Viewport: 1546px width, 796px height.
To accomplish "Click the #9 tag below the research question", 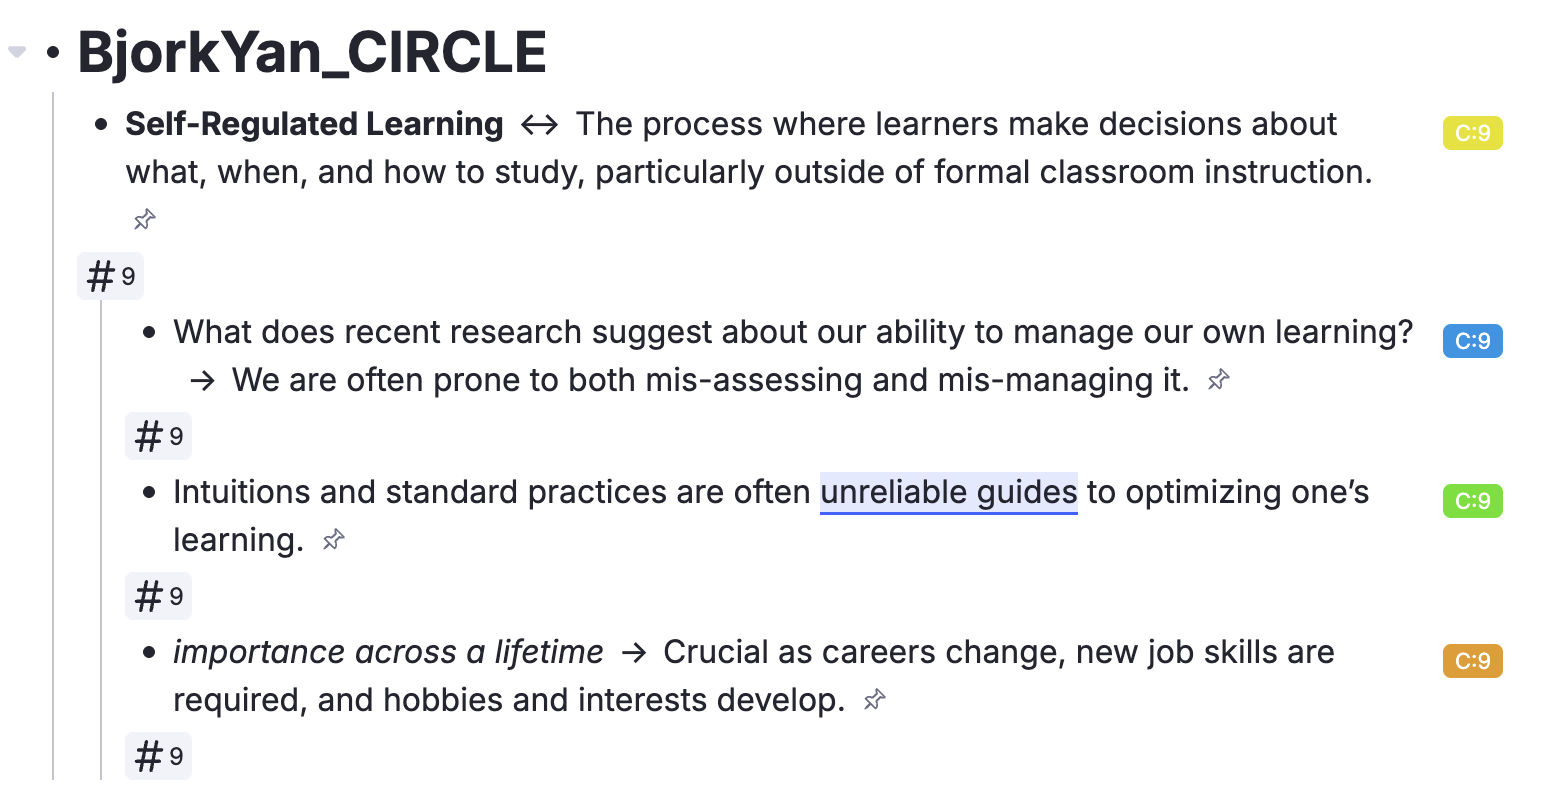I will click(x=158, y=436).
